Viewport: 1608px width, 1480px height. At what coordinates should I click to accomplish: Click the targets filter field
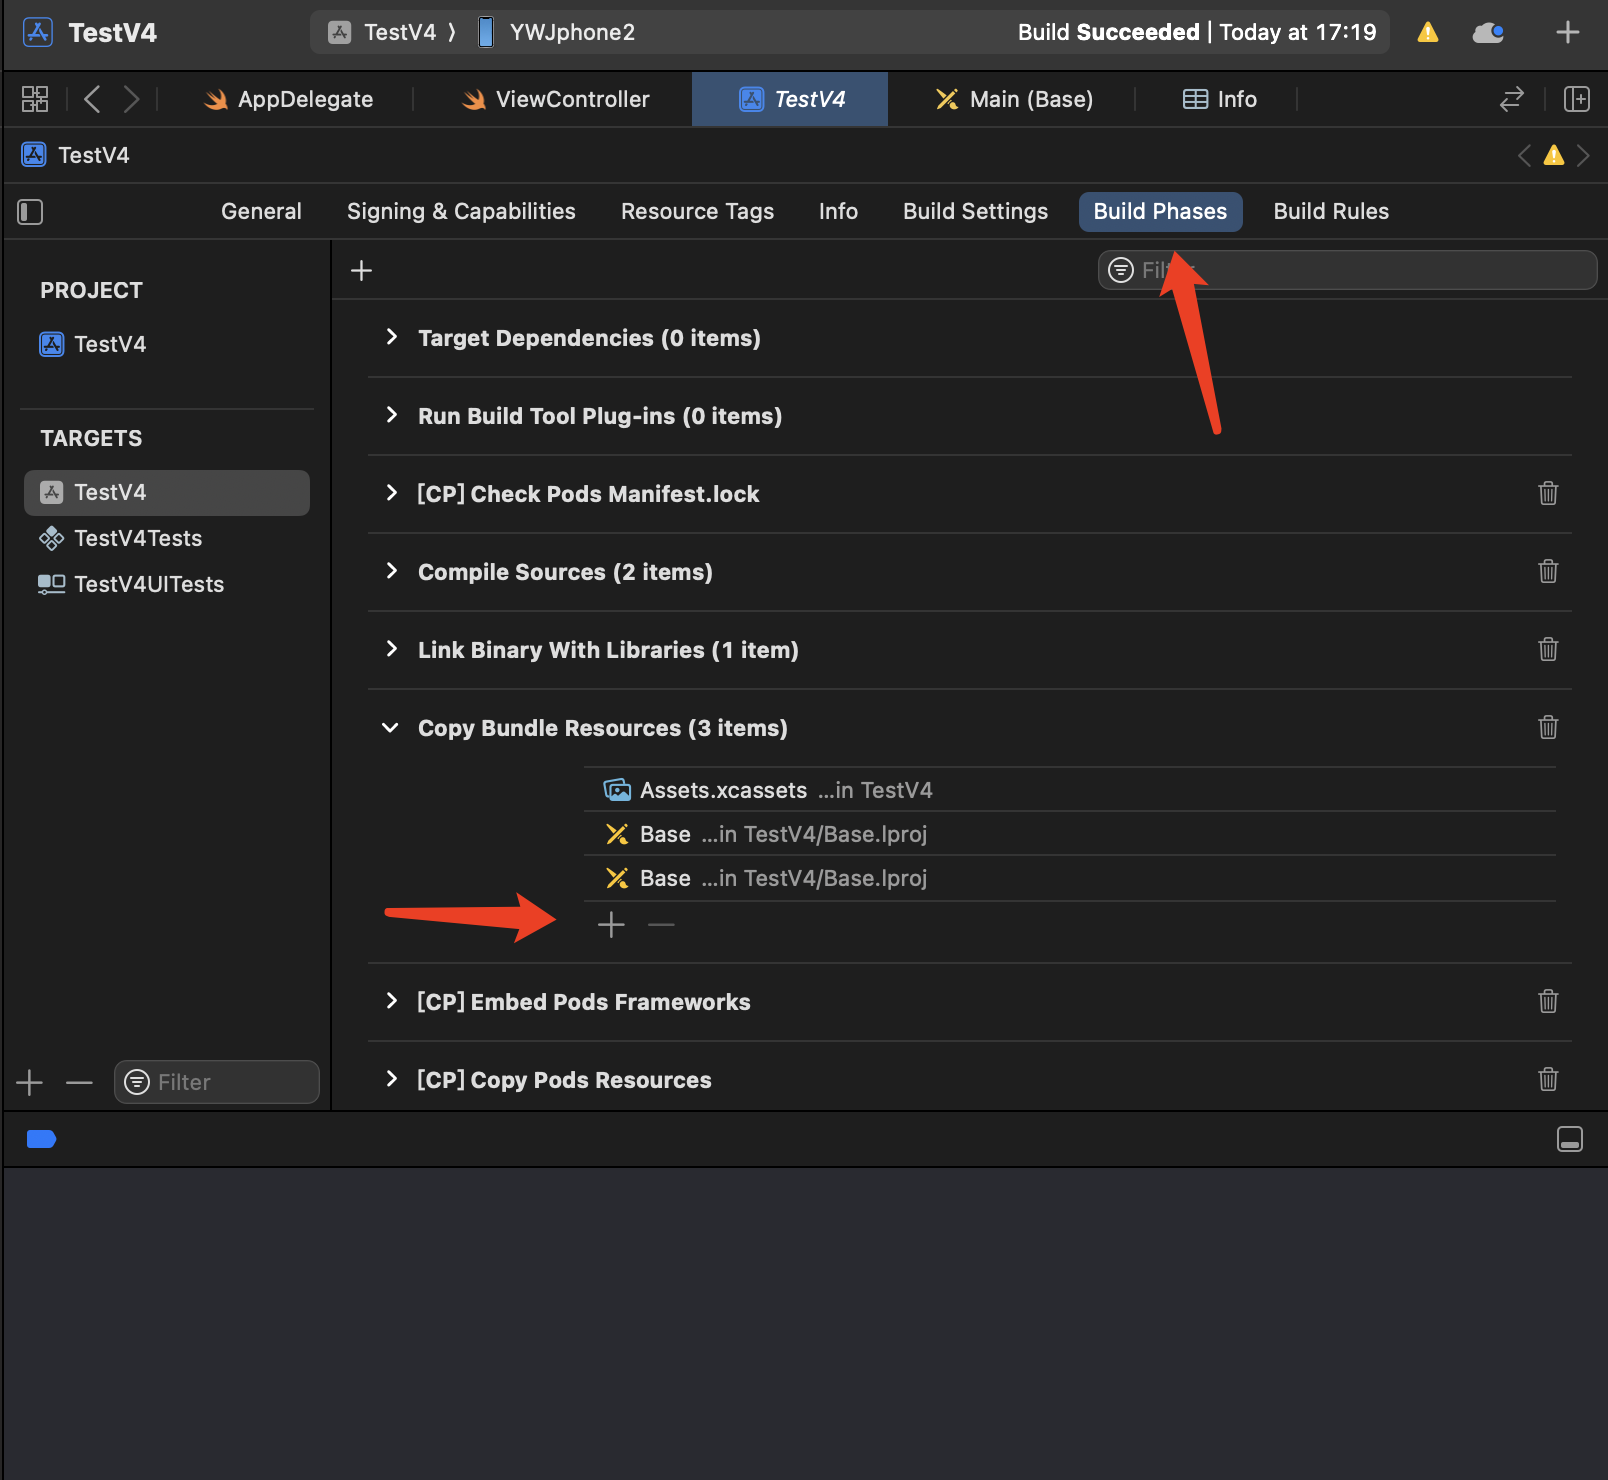217,1082
